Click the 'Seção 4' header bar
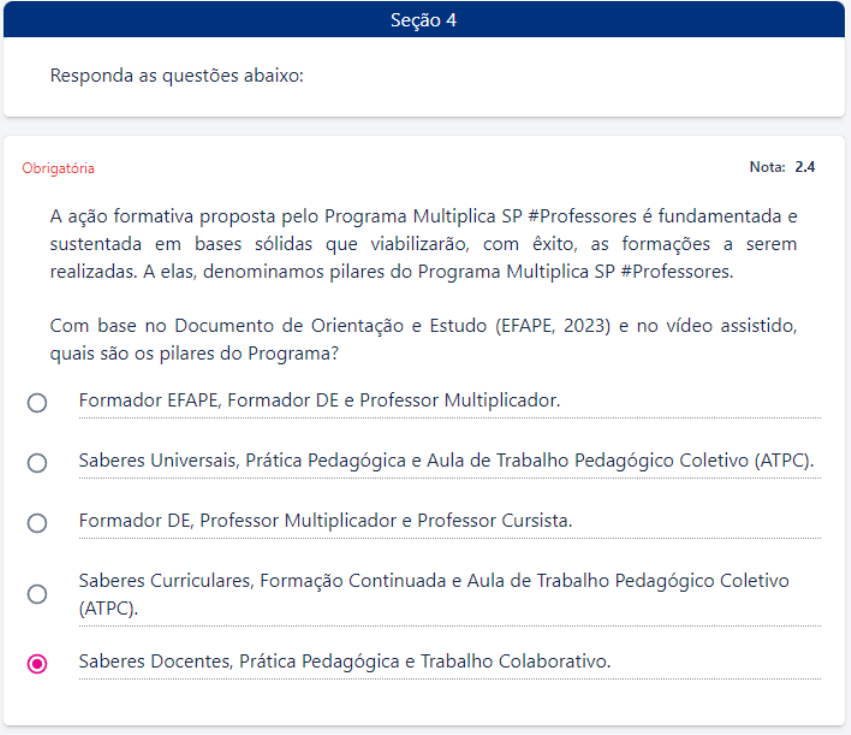The width and height of the screenshot is (851, 735). click(424, 20)
